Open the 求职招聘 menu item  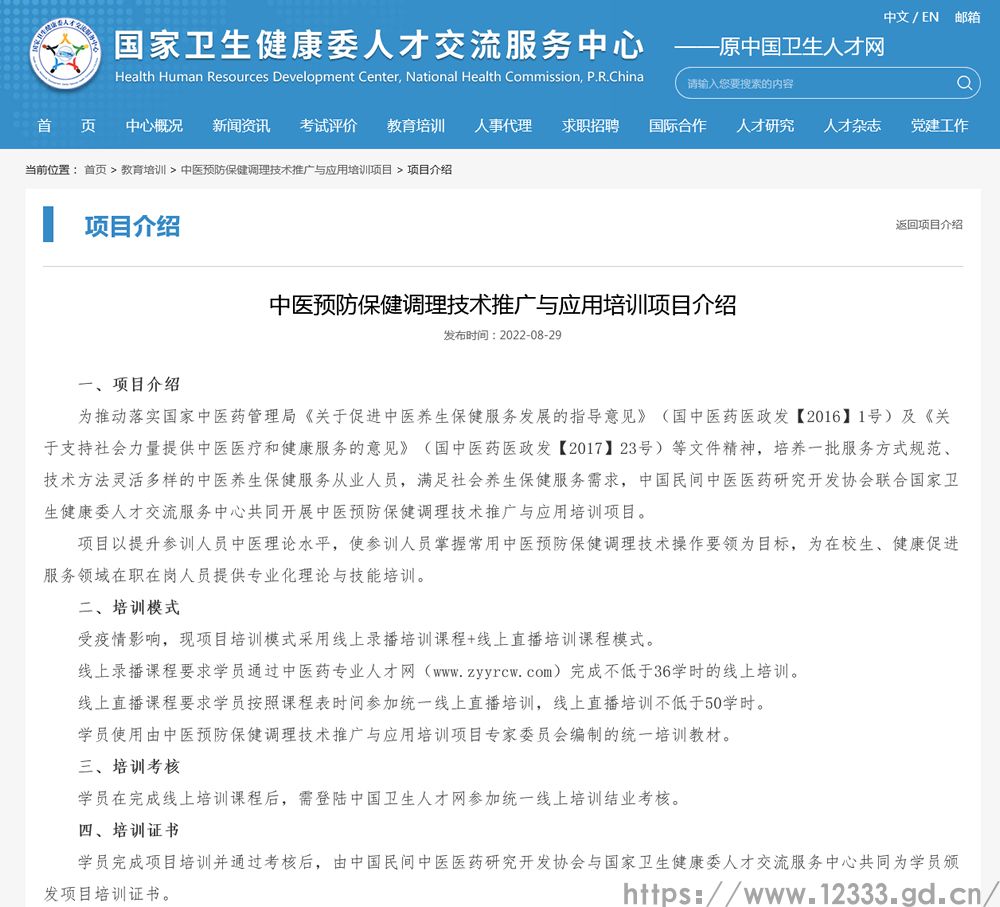click(x=591, y=126)
